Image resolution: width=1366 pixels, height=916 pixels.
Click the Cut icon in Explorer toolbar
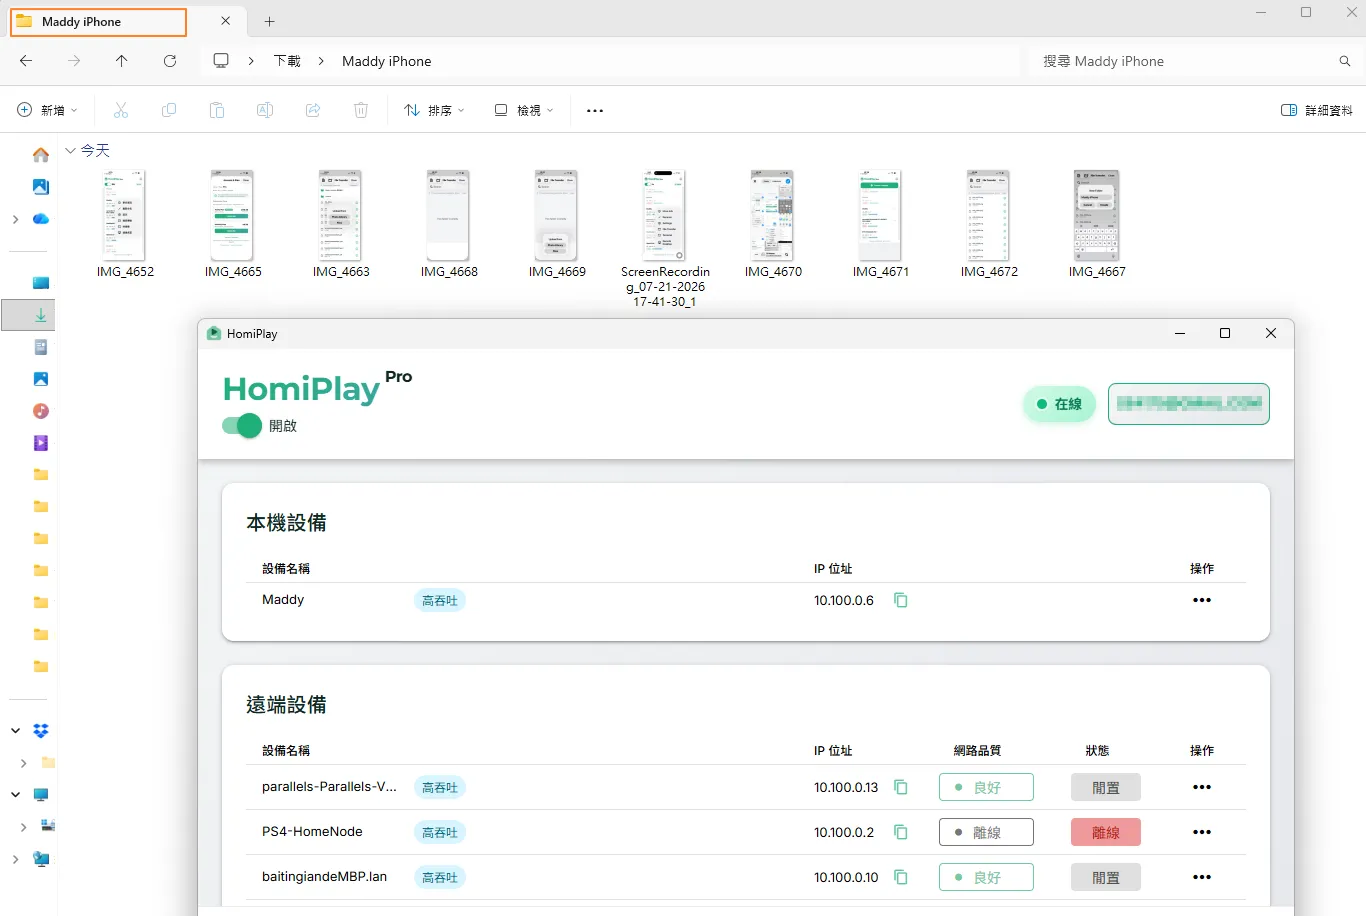(121, 110)
